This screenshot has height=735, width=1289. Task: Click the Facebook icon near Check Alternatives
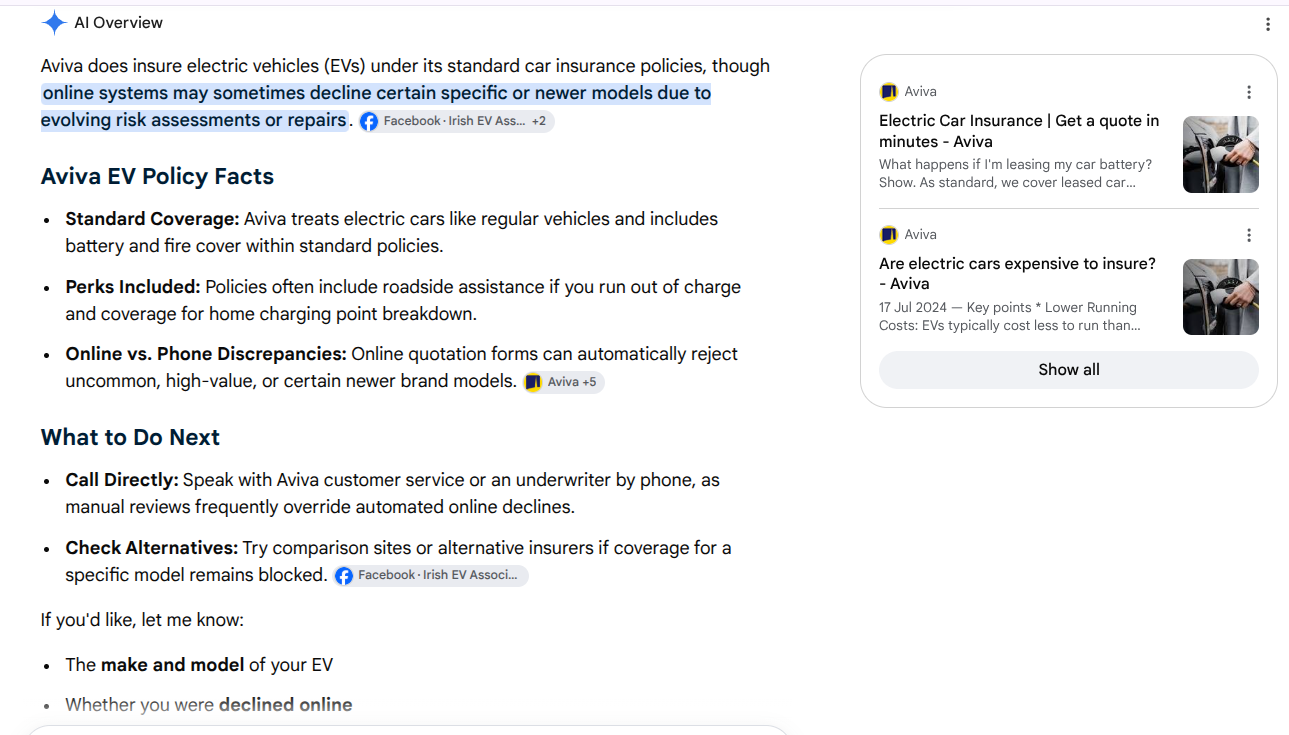point(344,576)
